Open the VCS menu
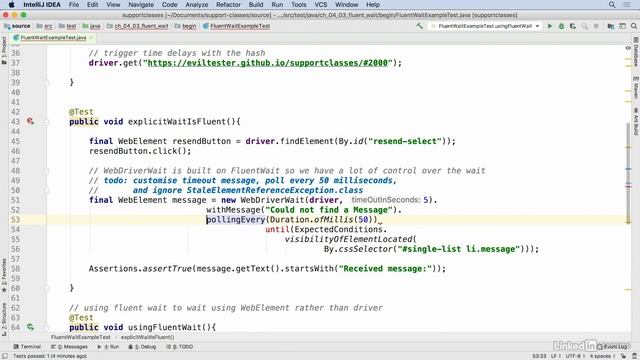The image size is (640, 360). (x=321, y=4)
